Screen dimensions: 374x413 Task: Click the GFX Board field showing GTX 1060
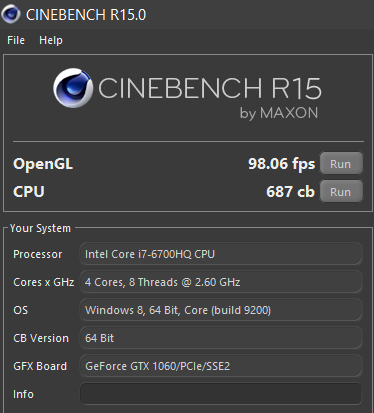pos(221,366)
